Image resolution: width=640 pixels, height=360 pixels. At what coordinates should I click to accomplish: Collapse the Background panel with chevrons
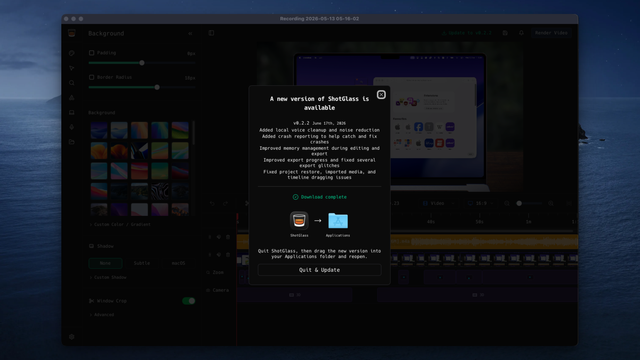pos(190,33)
